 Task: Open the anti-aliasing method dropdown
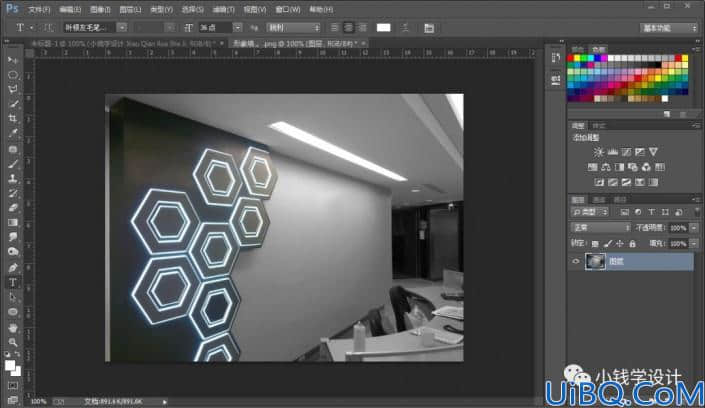pos(293,28)
